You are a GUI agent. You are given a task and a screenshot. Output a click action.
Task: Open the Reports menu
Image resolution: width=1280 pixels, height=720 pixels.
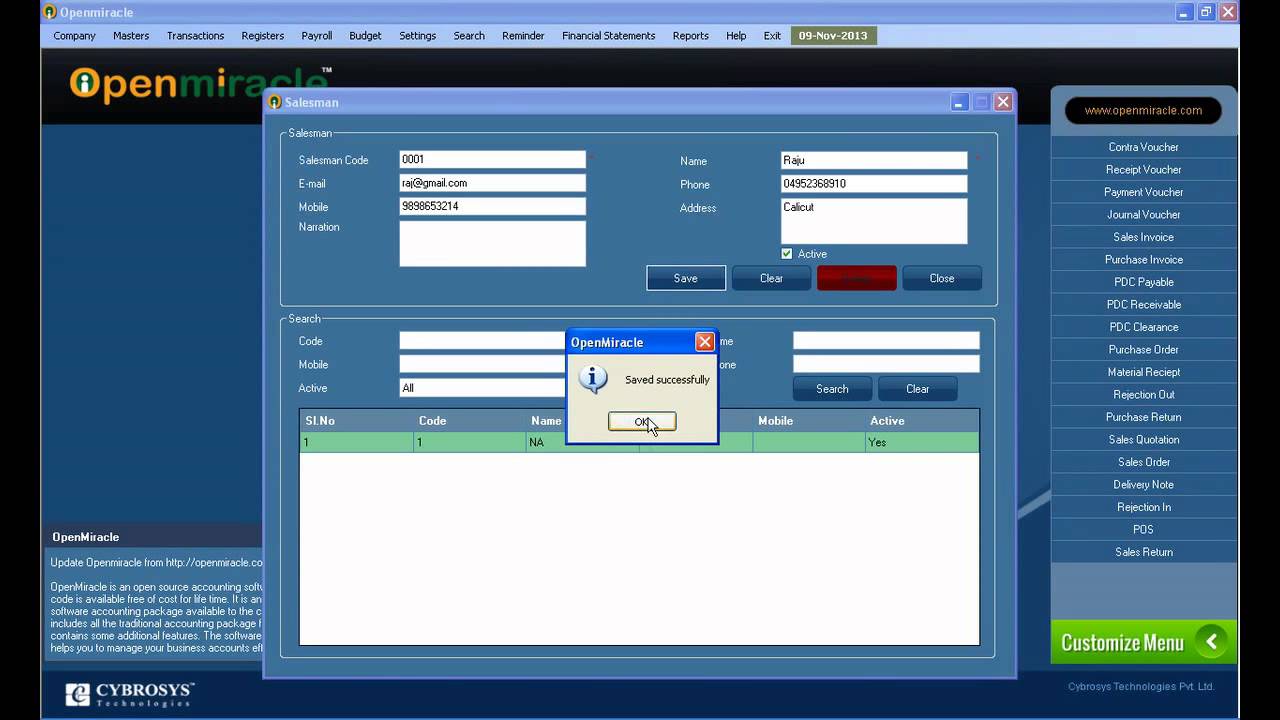coord(691,36)
